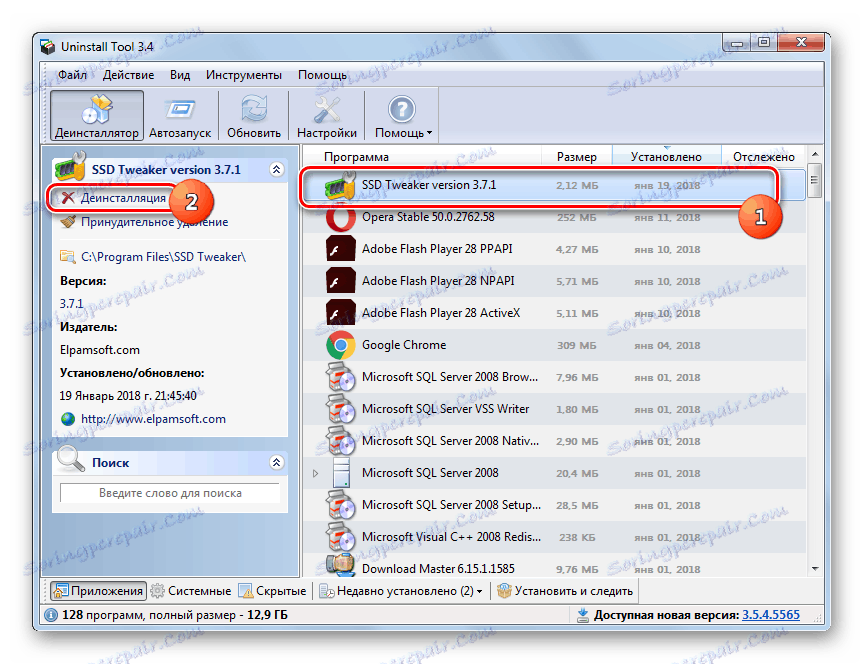Screen dimensions: 864x664
Task: Click the Uninstall Tool title bar icon
Action: click(48, 47)
